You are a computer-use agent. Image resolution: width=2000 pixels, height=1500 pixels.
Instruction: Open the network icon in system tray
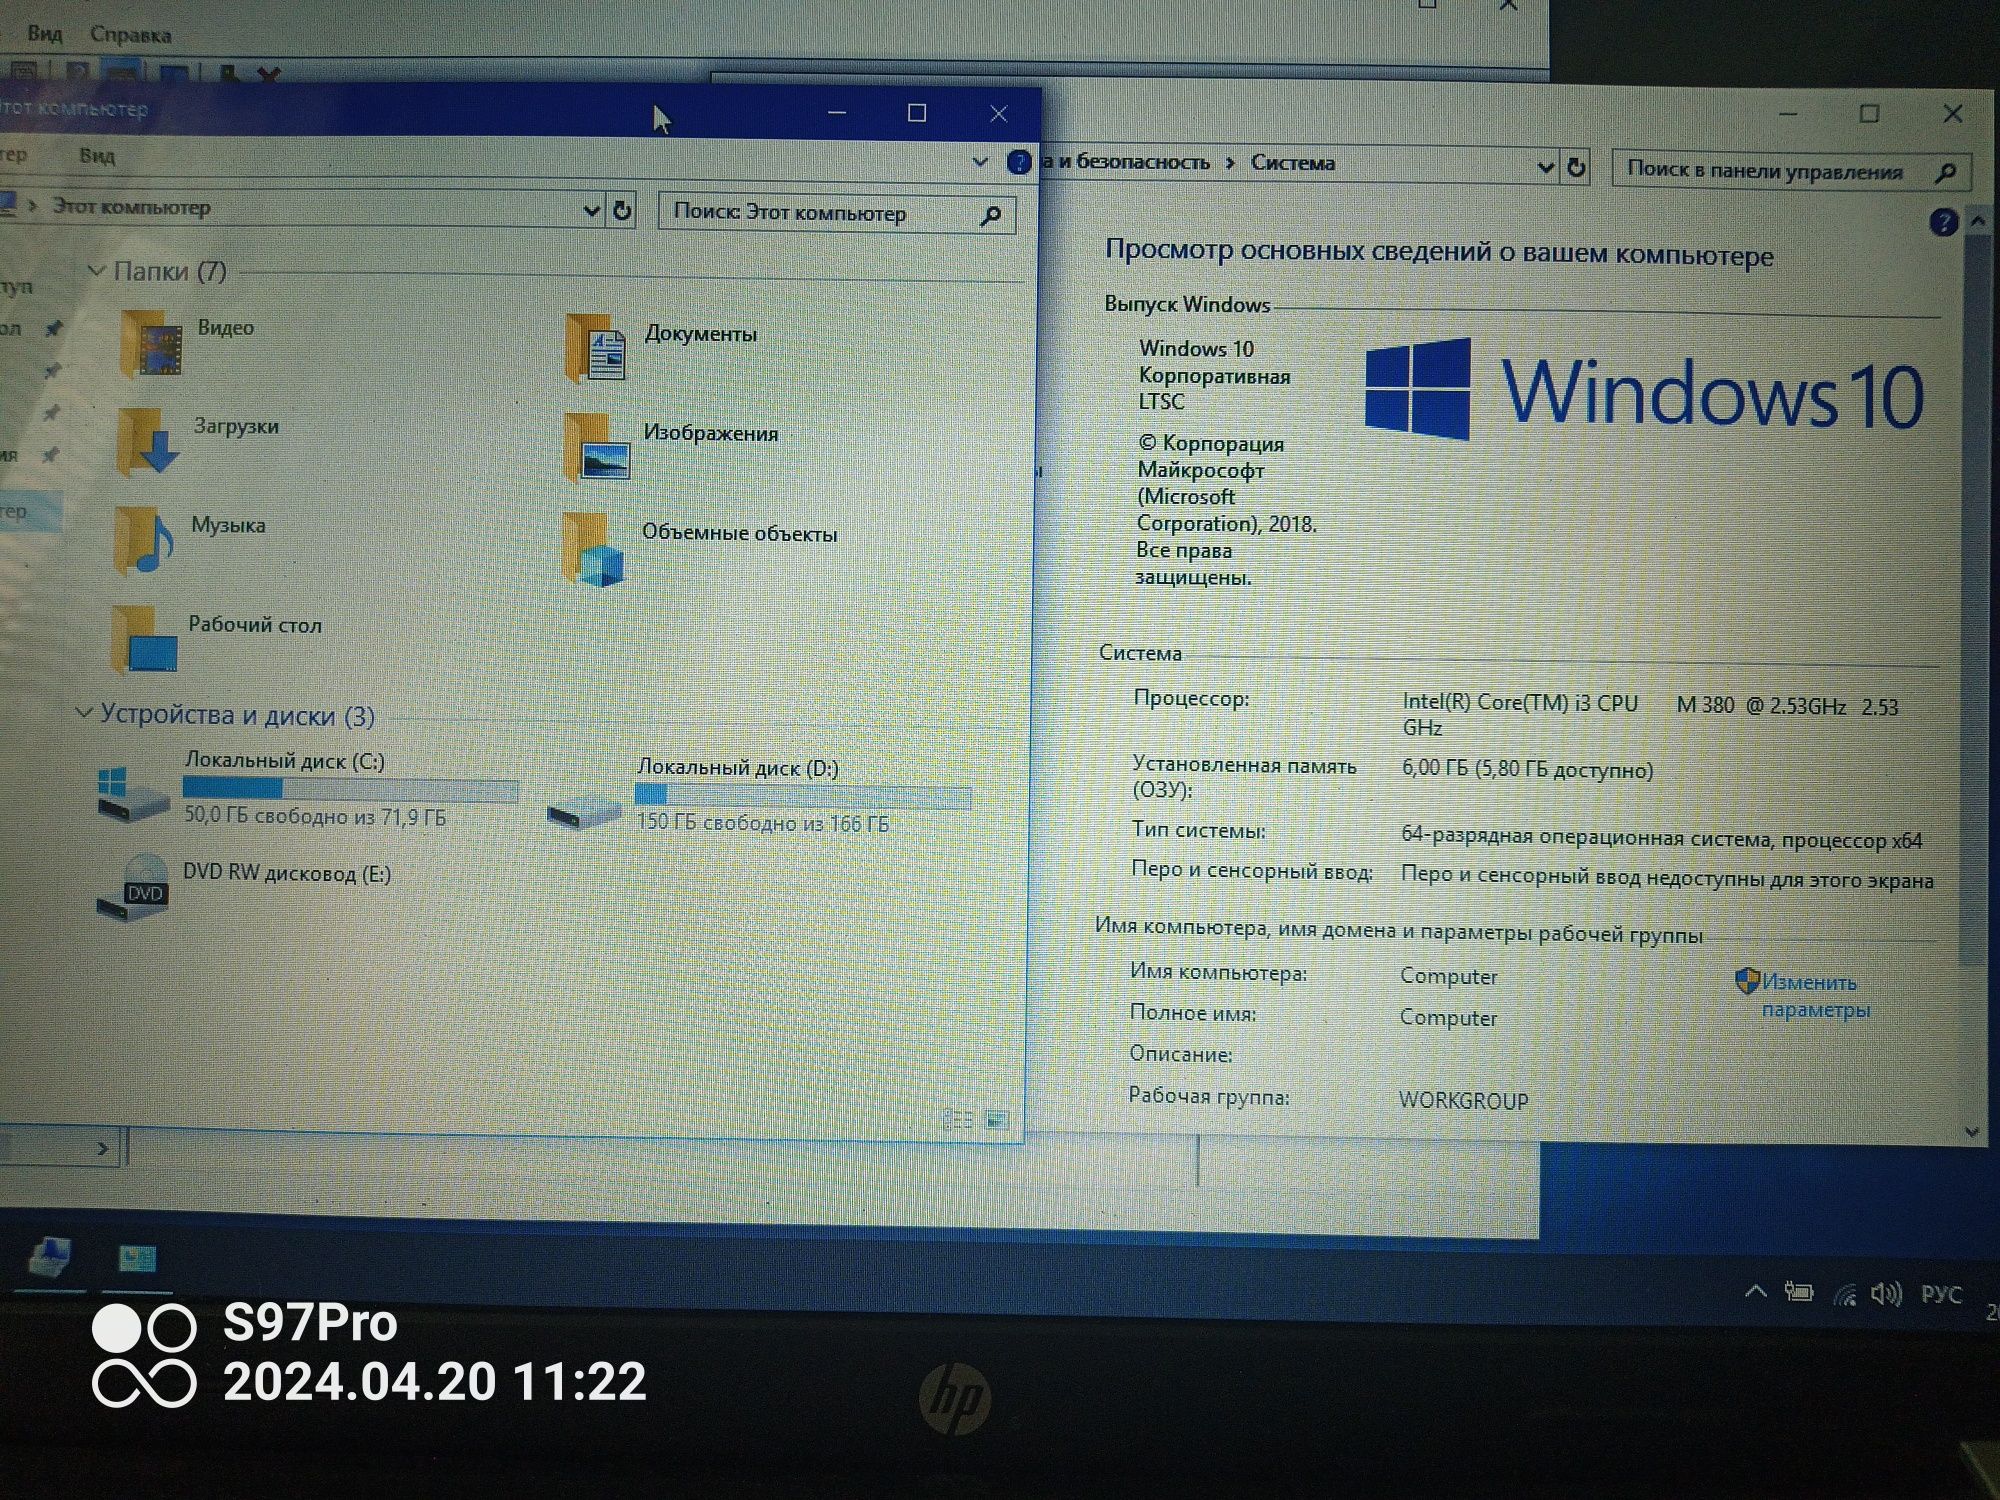click(1845, 1294)
